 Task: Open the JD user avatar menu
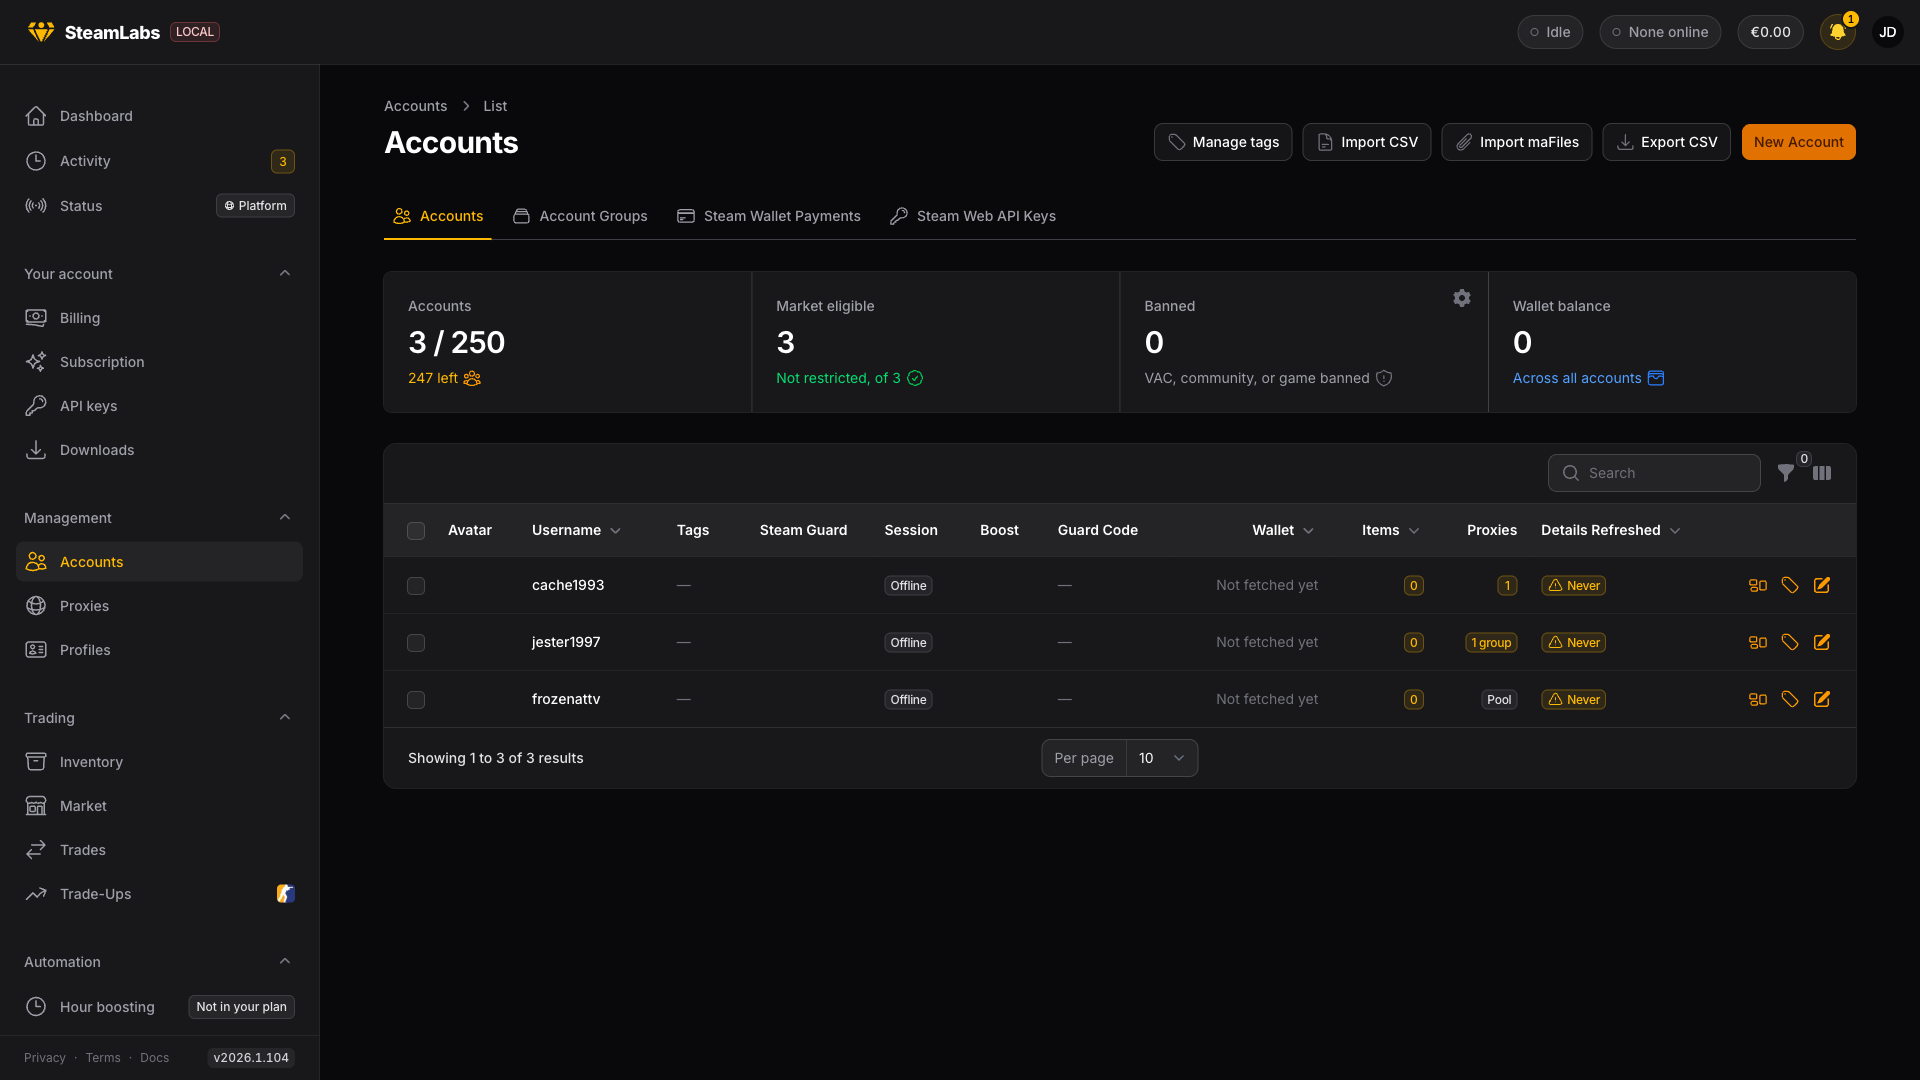[1888, 32]
